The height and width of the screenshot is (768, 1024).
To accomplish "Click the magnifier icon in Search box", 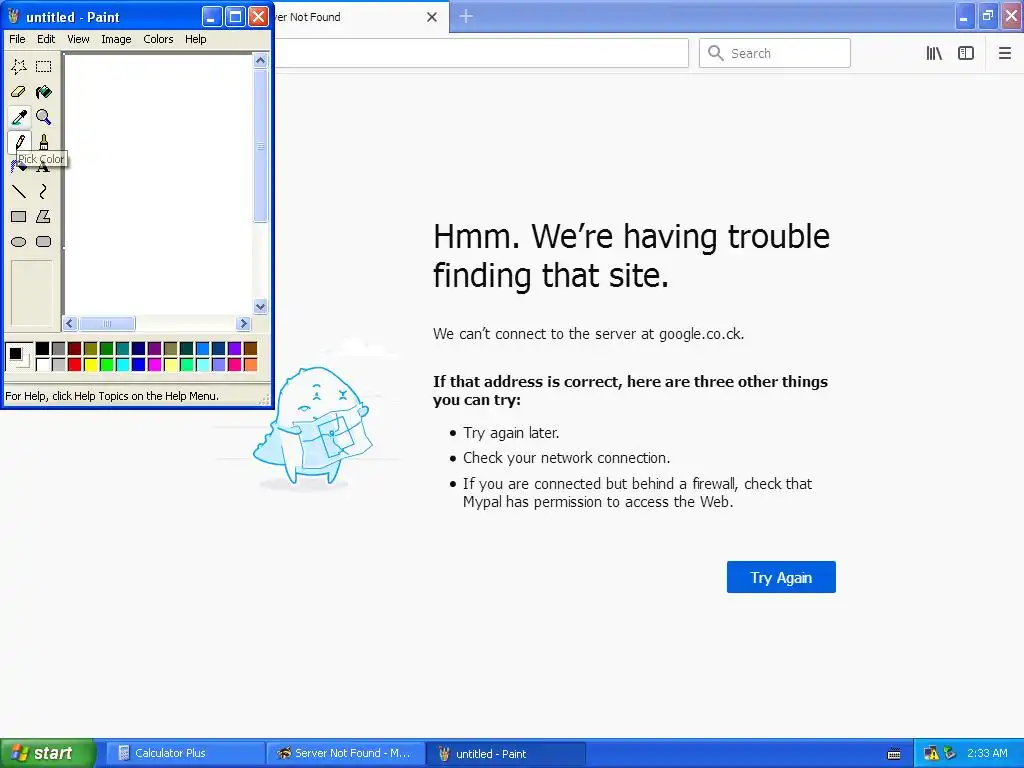I will [x=716, y=53].
